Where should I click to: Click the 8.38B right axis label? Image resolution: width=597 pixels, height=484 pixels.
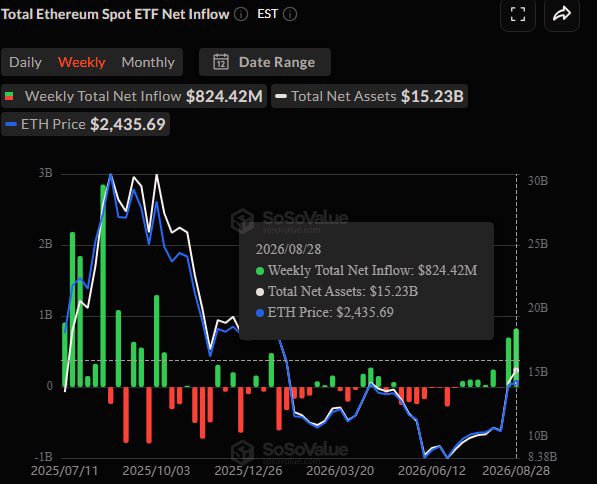point(542,456)
